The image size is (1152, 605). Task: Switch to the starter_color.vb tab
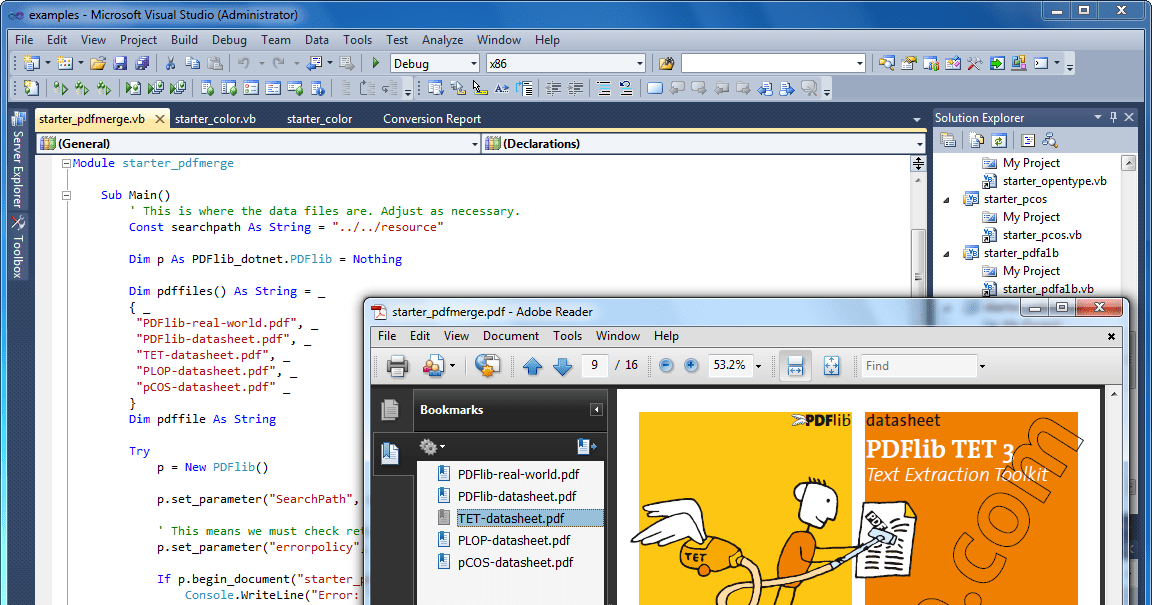[x=215, y=118]
